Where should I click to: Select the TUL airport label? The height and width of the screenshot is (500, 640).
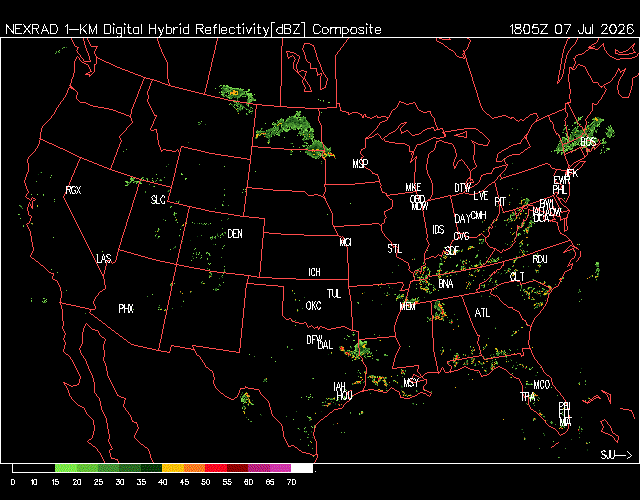(x=334, y=294)
